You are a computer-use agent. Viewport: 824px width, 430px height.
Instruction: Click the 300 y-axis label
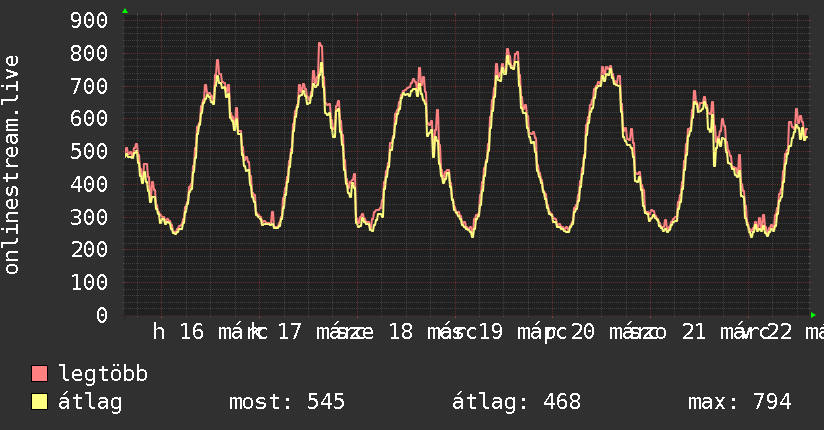(90, 217)
